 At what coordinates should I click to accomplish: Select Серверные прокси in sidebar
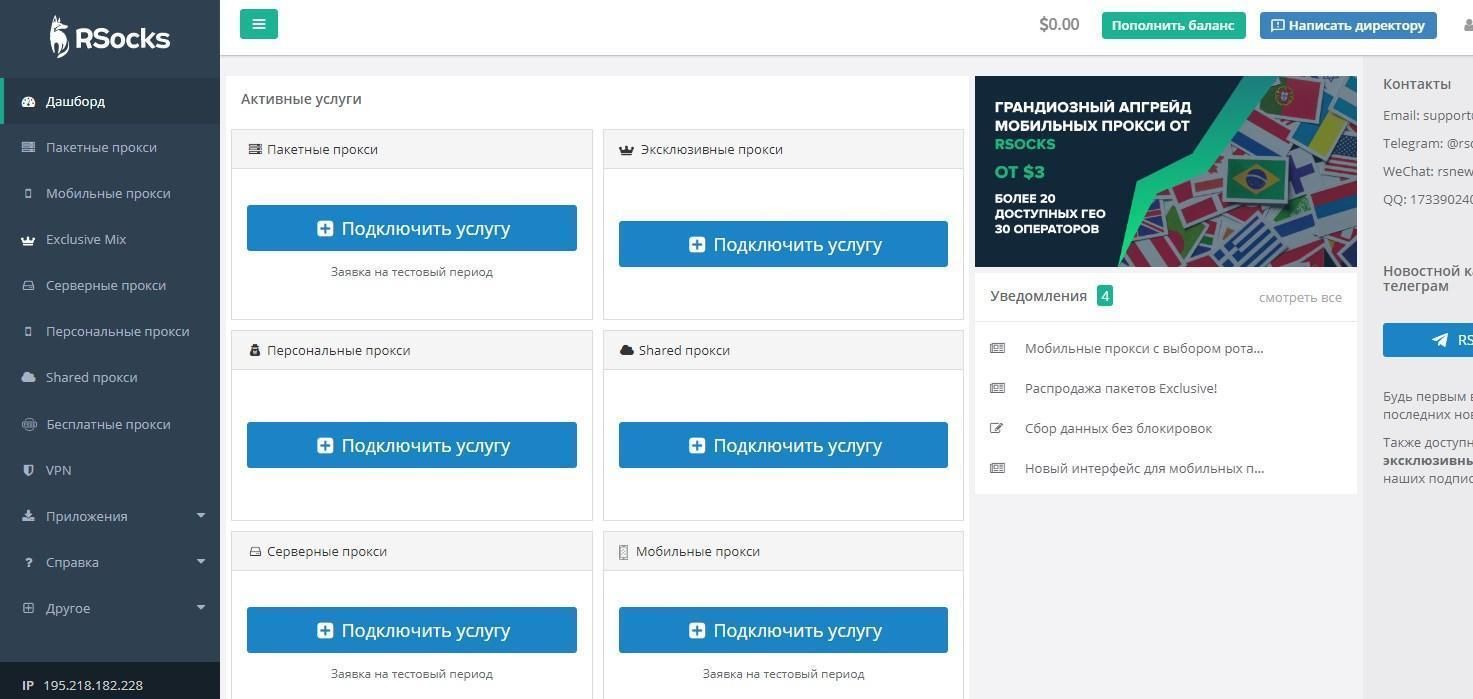click(x=110, y=285)
